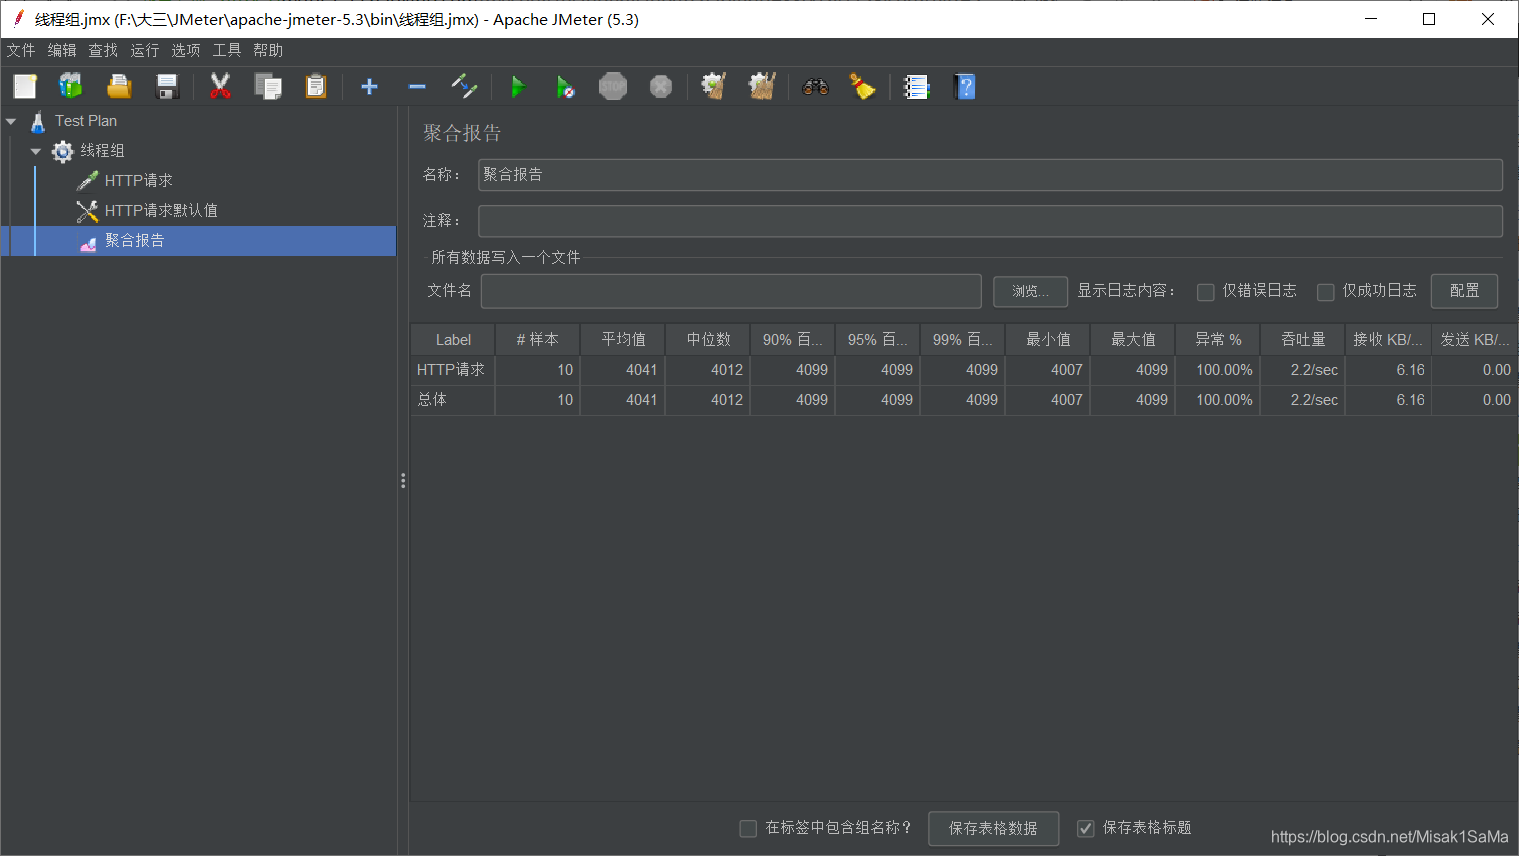Open the 运行 menu
Viewport: 1519px width, 856px height.
click(x=143, y=50)
